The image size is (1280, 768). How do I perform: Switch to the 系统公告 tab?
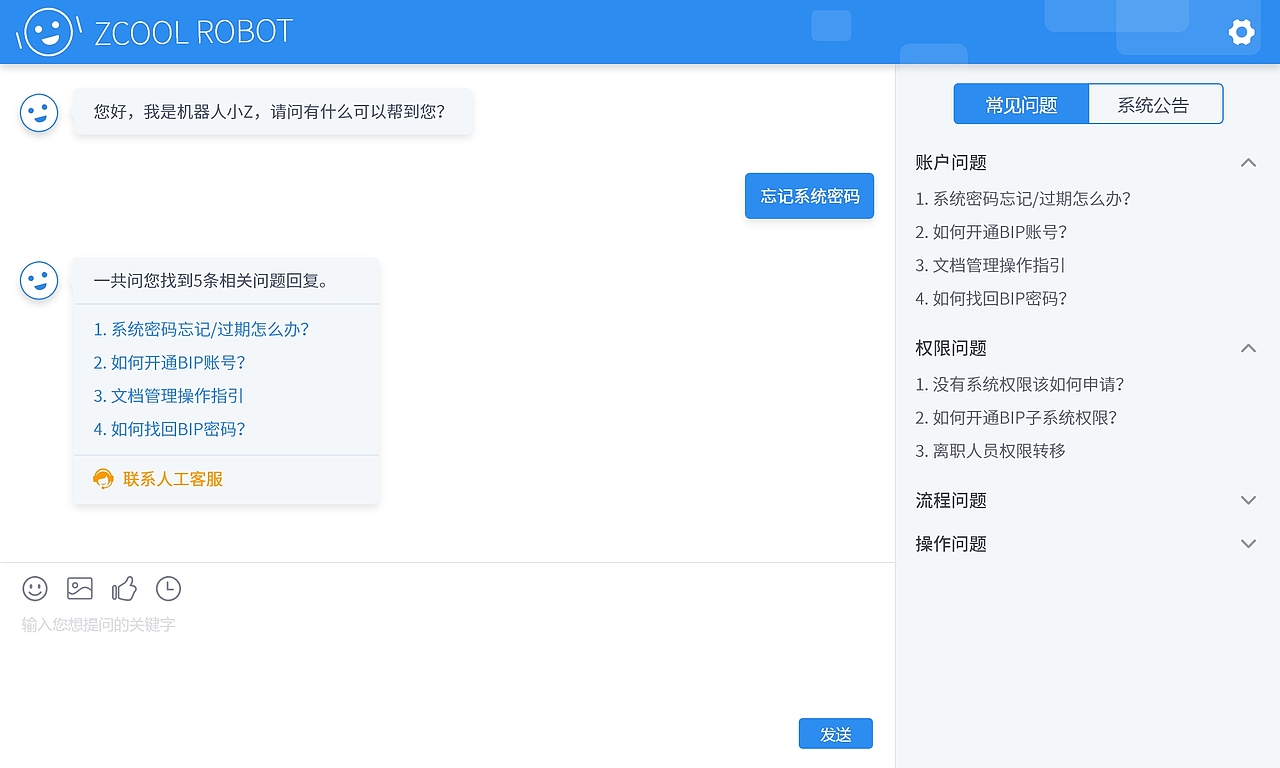tap(1156, 103)
